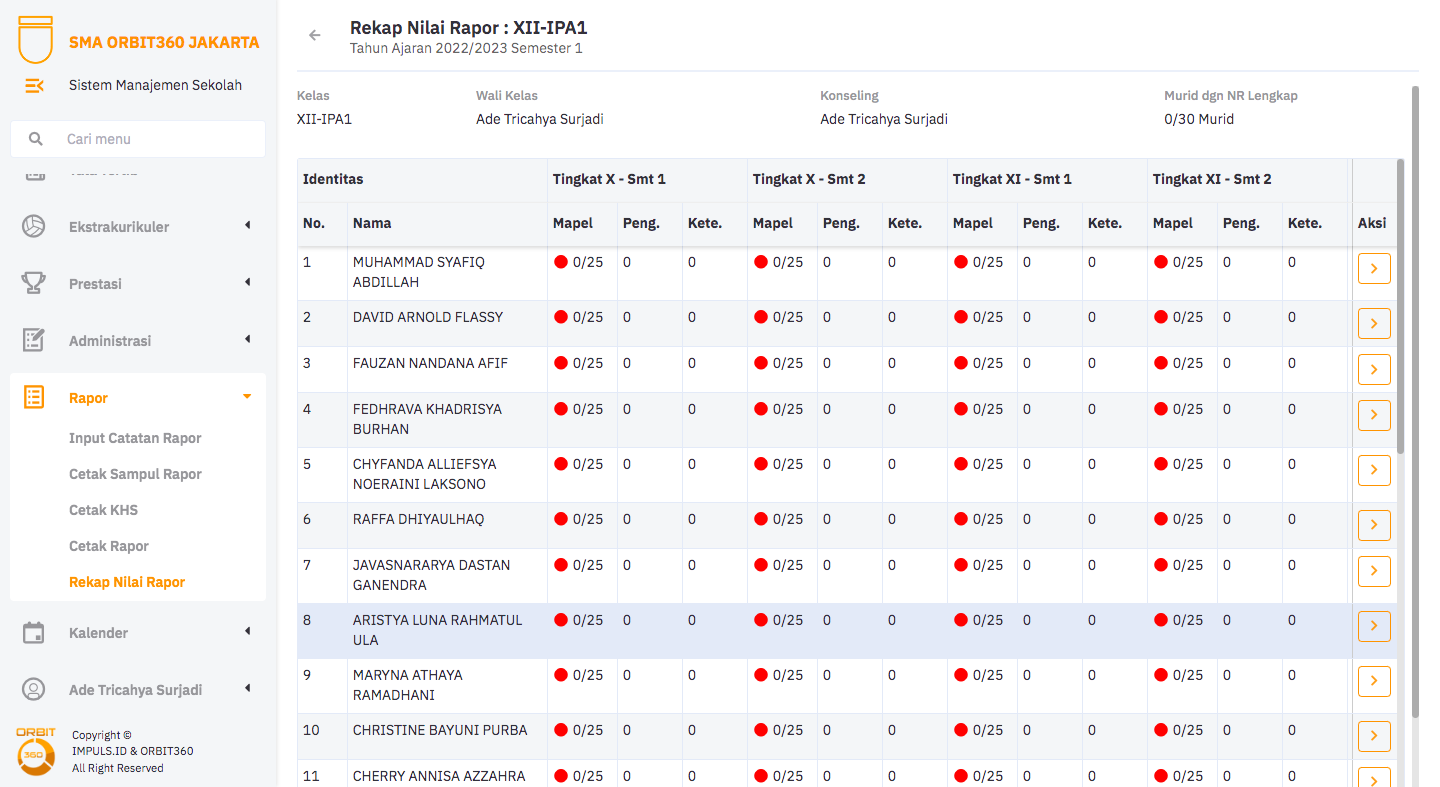Viewport: 1440px width, 787px height.
Task: Select Input Catatan Rapor from sidebar
Action: pos(135,438)
